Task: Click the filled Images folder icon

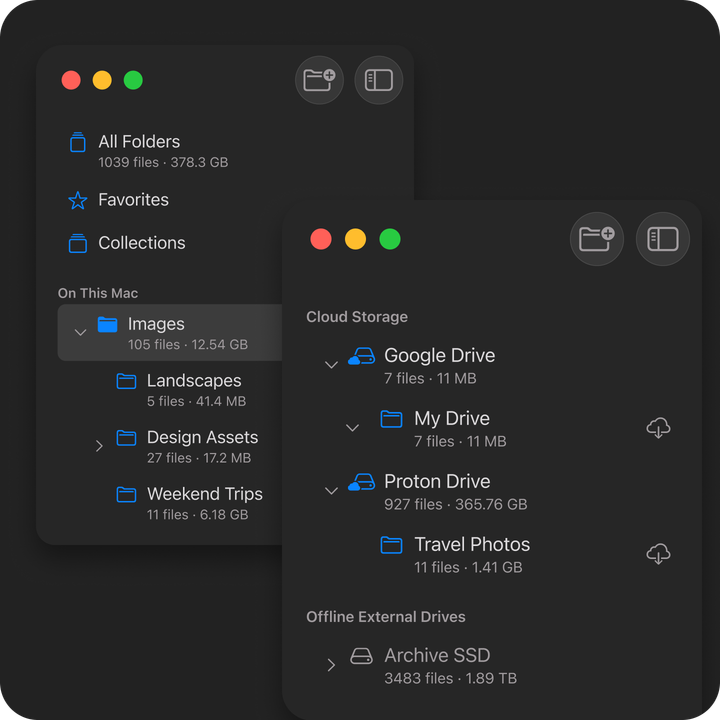Action: pyautogui.click(x=107, y=324)
